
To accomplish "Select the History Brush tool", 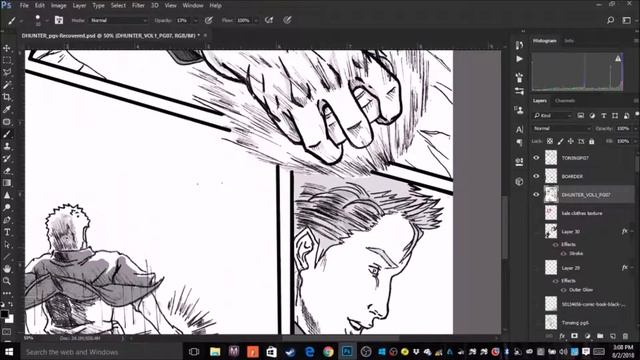I will tap(7, 158).
